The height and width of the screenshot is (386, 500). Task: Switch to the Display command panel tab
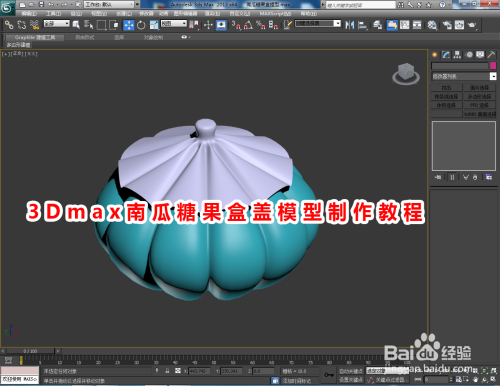point(480,55)
